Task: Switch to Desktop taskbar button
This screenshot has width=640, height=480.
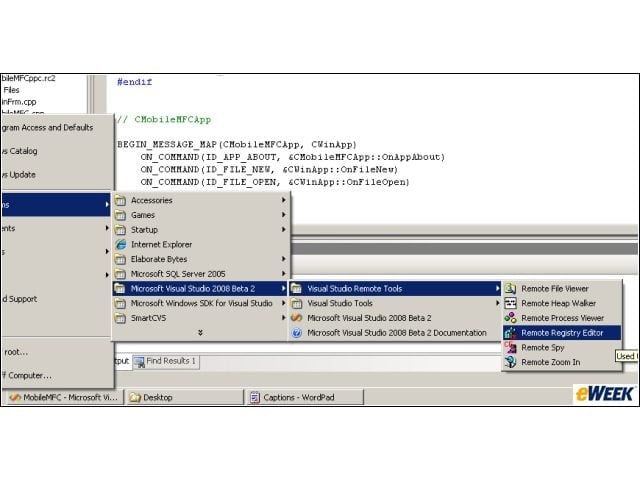Action: click(183, 397)
